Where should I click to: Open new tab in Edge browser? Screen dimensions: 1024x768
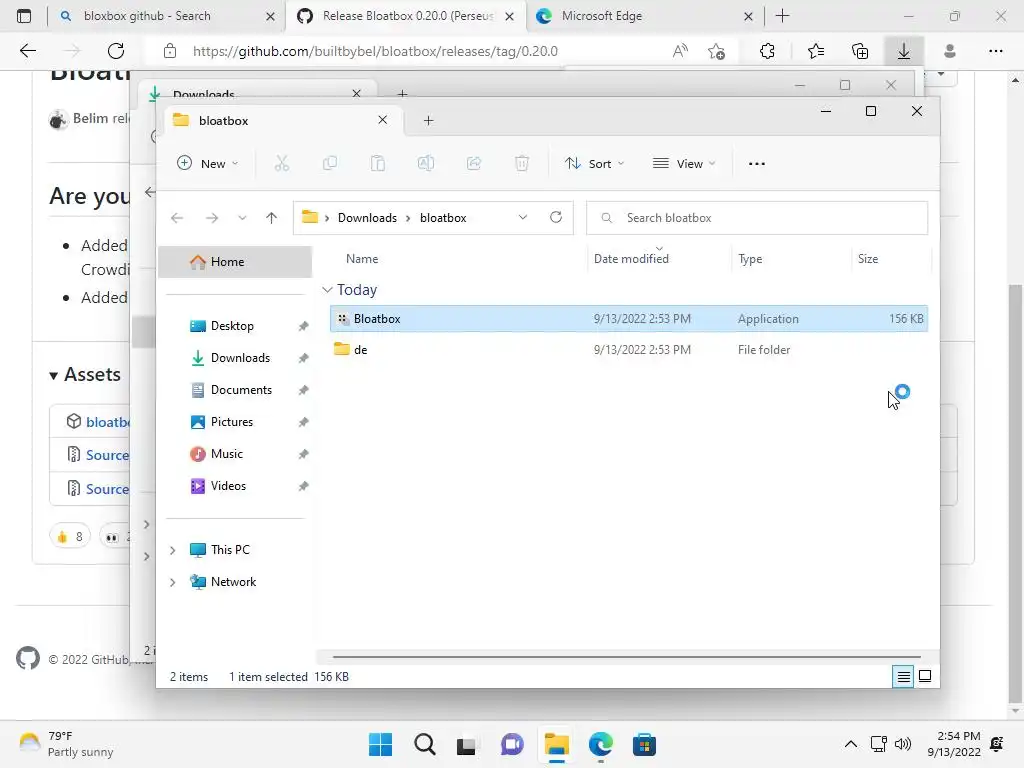pyautogui.click(x=782, y=16)
